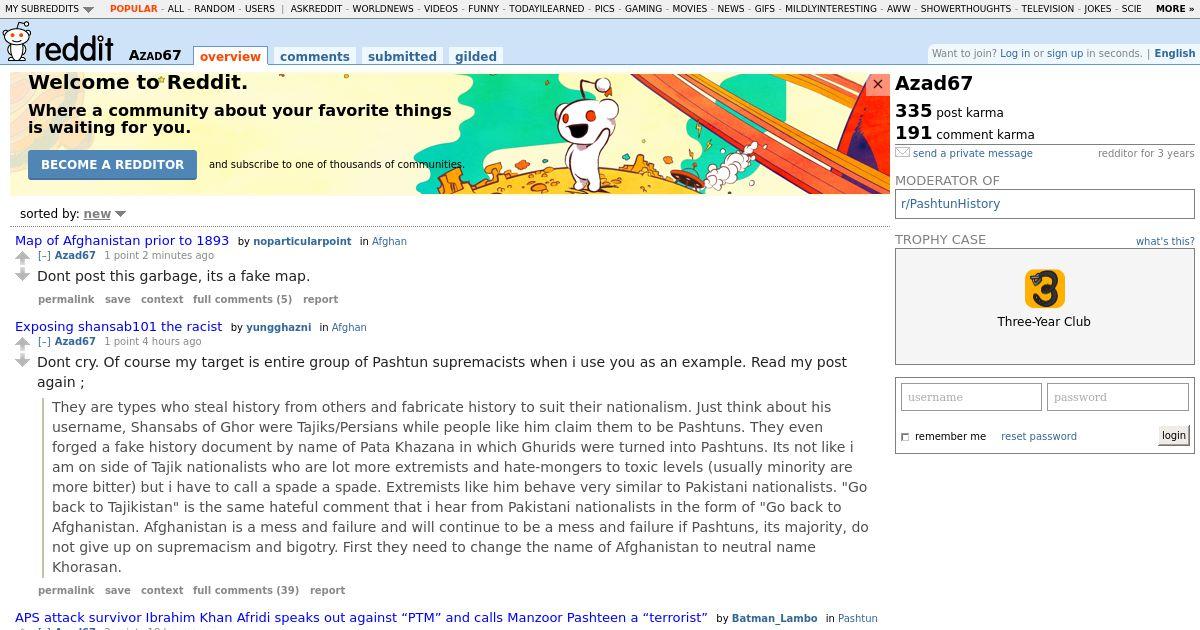Image resolution: width=1200 pixels, height=630 pixels.
Task: Click the envelope icon for private message
Action: point(902,153)
